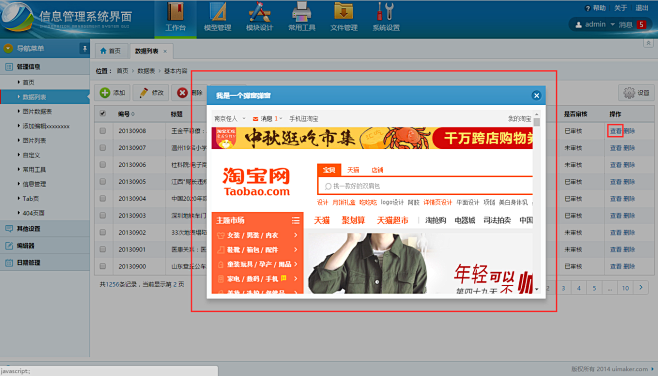Viewport: 658px width, 376px height.
Task: Click the 中秋 banner in the Taobao popup
Action: point(372,138)
